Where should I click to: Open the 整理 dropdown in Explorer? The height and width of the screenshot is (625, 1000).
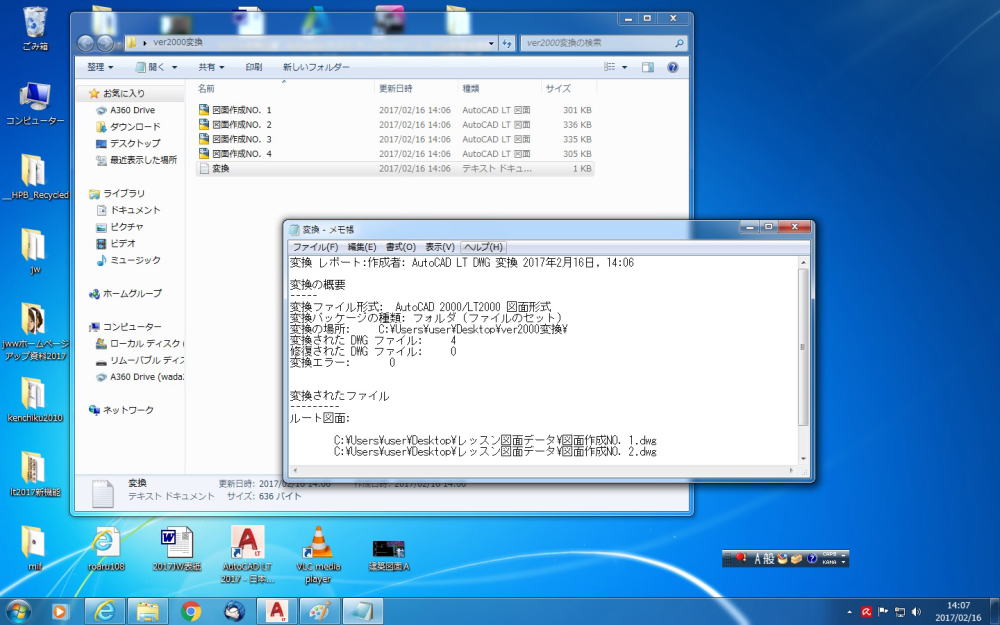coord(100,67)
